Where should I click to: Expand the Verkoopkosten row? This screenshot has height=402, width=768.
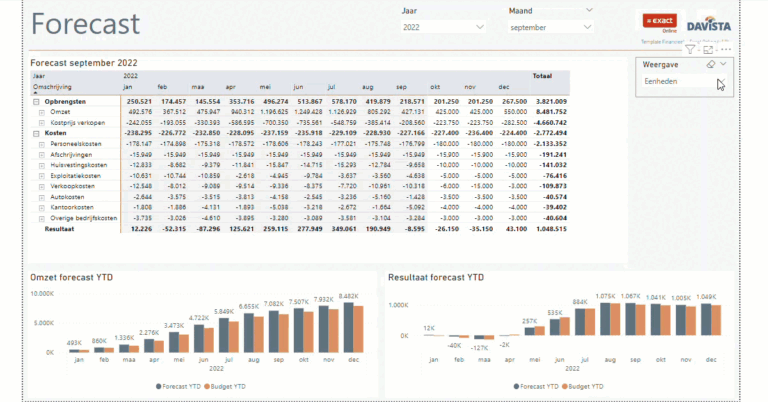42,187
